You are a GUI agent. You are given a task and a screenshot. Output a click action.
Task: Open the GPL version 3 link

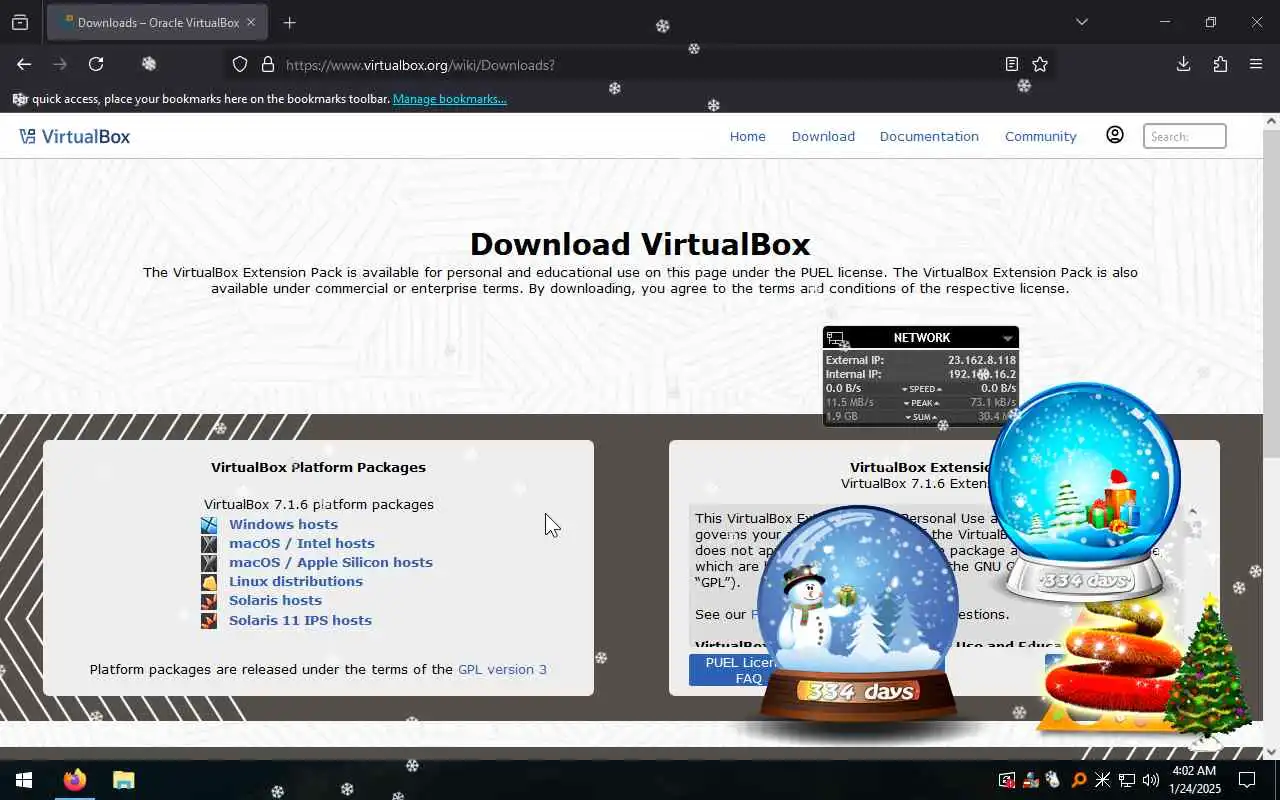tap(502, 669)
